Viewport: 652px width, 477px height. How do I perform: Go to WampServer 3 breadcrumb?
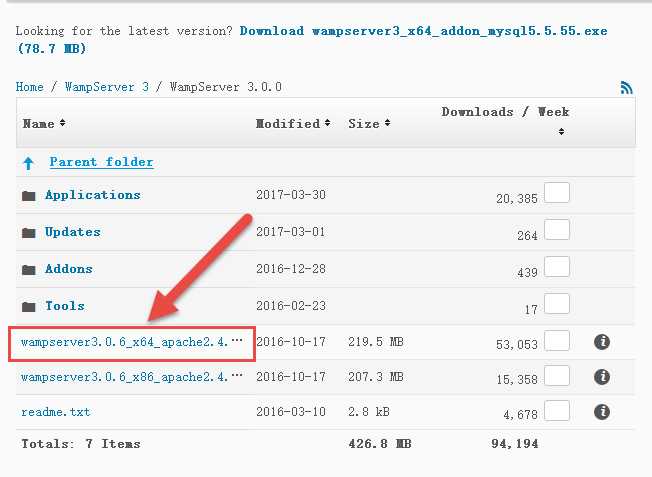pos(107,87)
